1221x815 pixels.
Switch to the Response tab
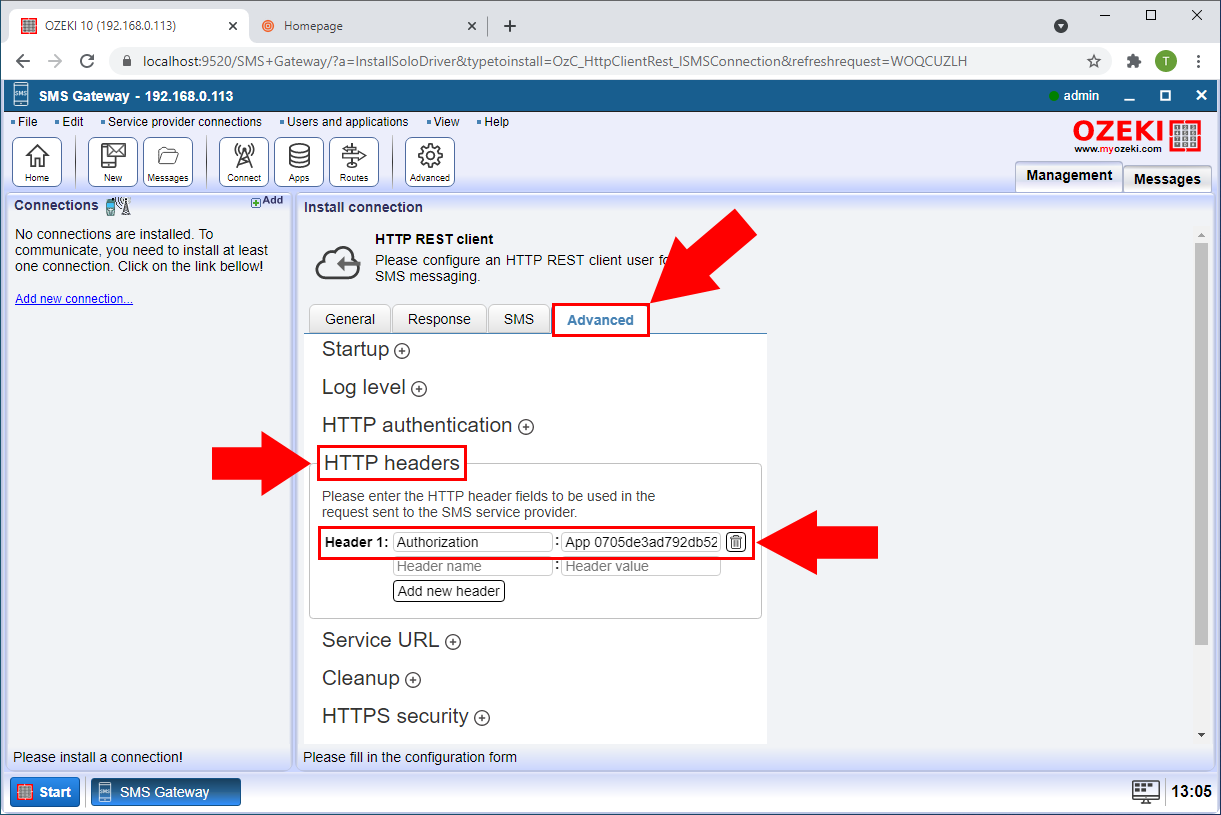(439, 319)
